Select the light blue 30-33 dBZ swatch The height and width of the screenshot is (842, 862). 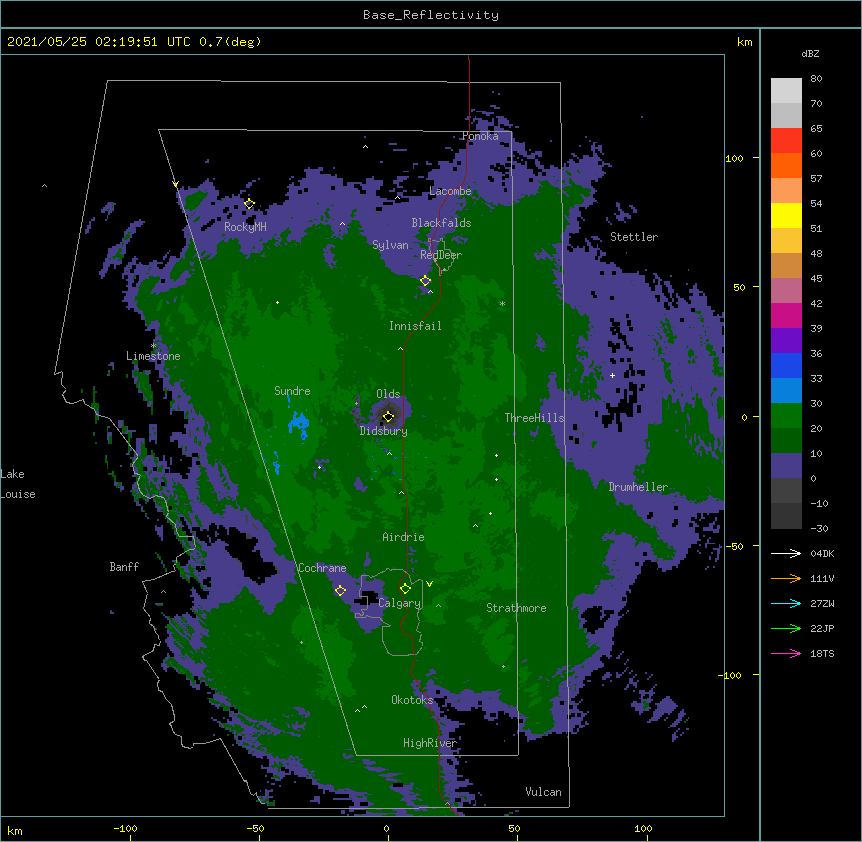pos(786,391)
